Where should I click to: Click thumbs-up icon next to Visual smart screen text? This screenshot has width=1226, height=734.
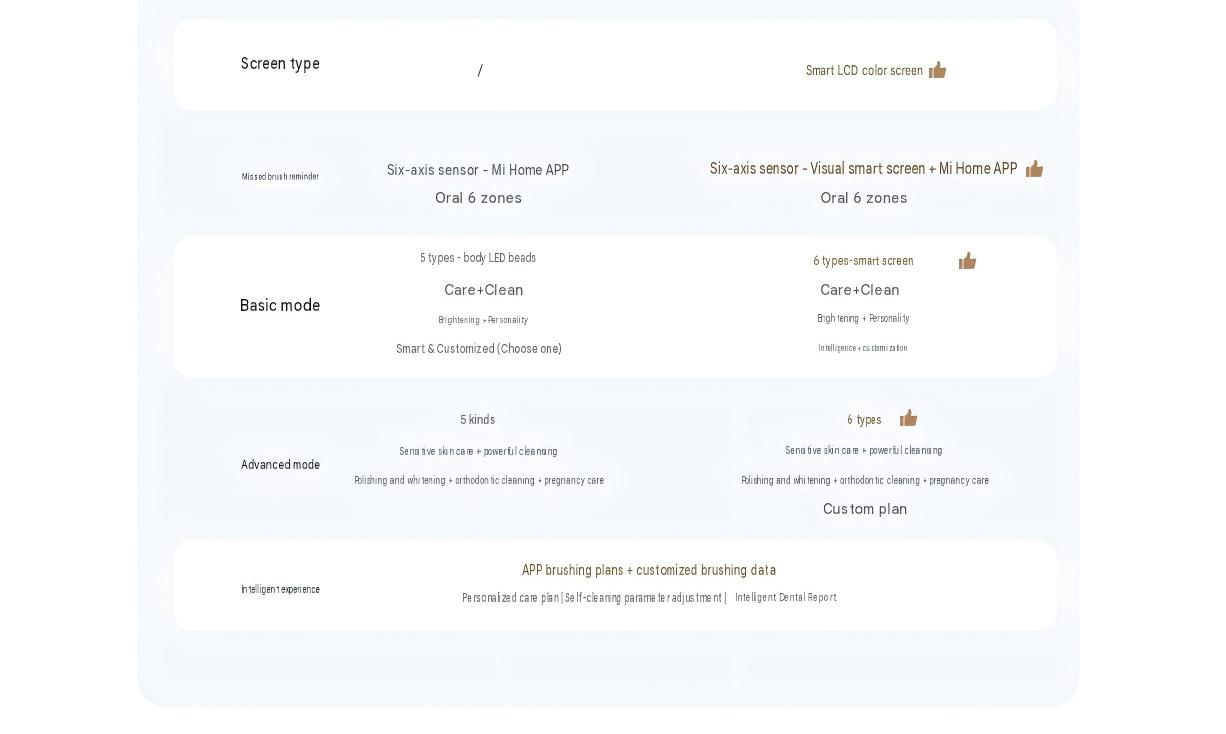(x=1034, y=169)
